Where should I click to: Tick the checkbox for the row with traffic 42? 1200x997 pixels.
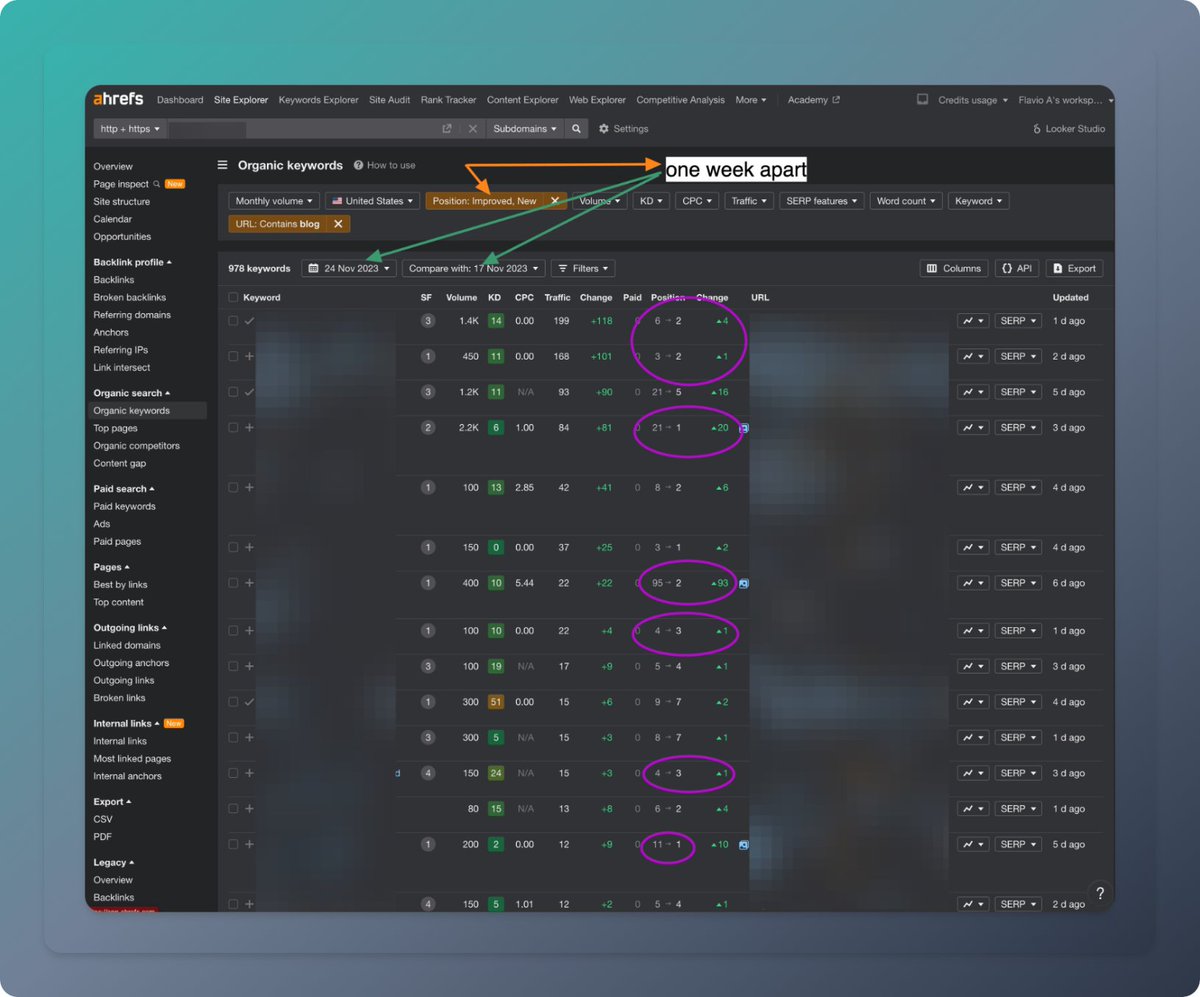(x=233, y=487)
